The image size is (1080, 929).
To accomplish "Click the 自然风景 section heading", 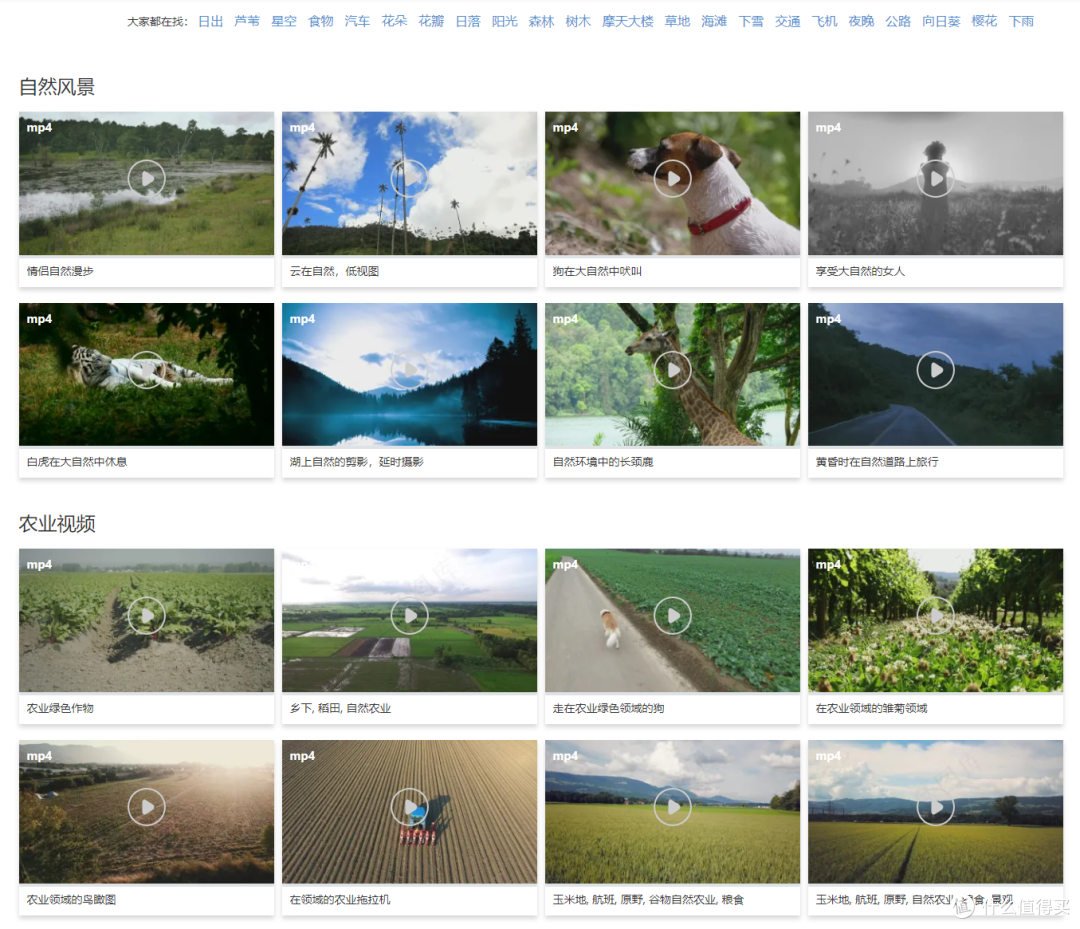I will pos(57,87).
